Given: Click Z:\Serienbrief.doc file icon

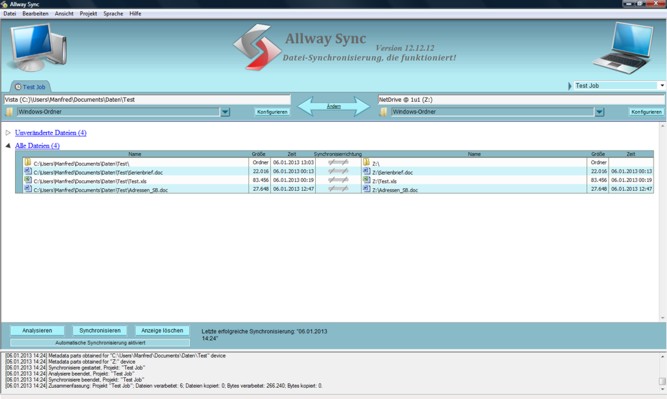Looking at the screenshot, I should pyautogui.click(x=366, y=171).
